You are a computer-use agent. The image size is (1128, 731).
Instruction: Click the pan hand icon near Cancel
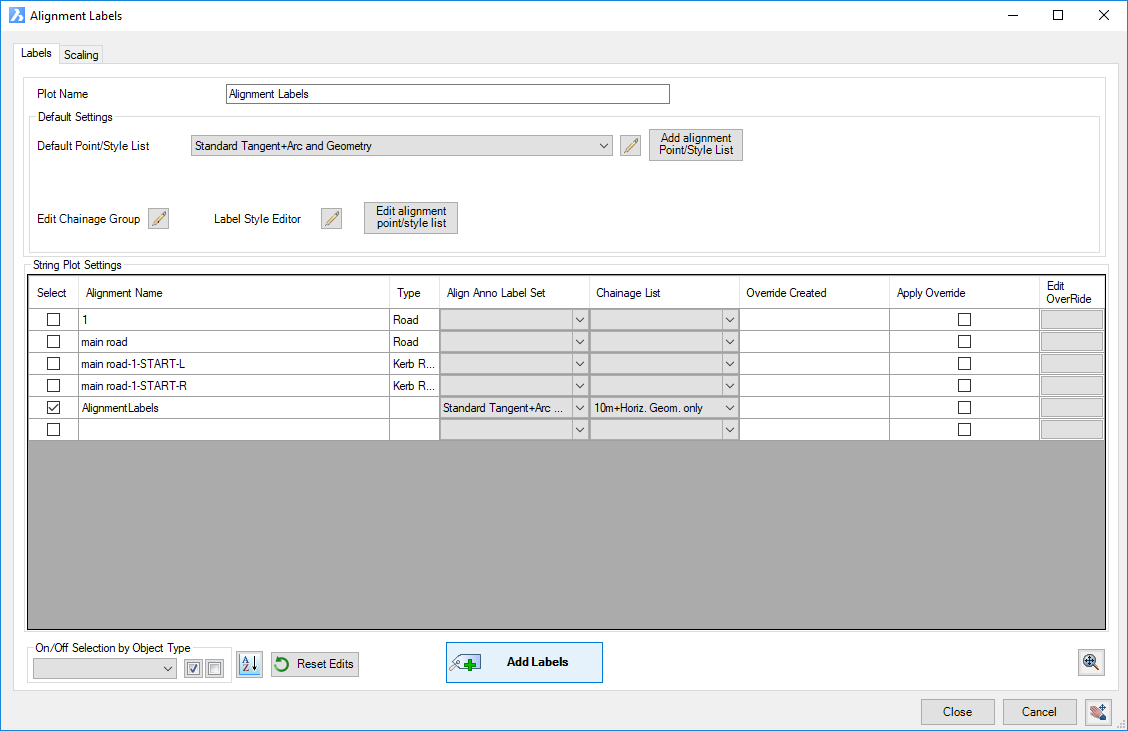click(x=1097, y=712)
